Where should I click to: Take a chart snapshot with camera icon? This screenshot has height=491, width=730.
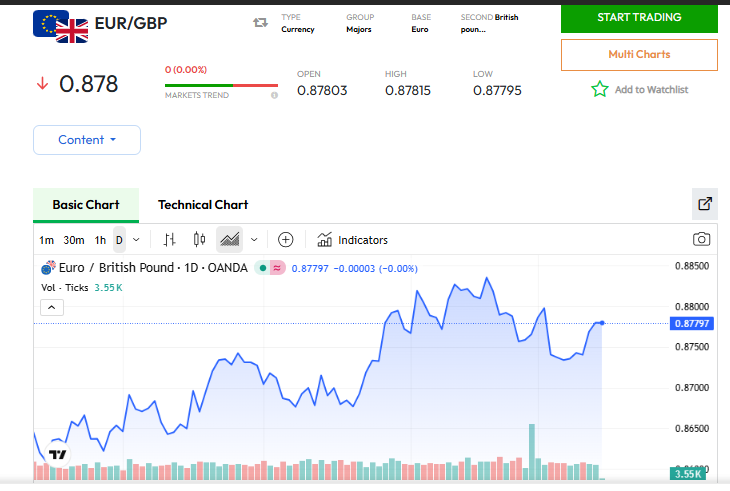(x=702, y=240)
